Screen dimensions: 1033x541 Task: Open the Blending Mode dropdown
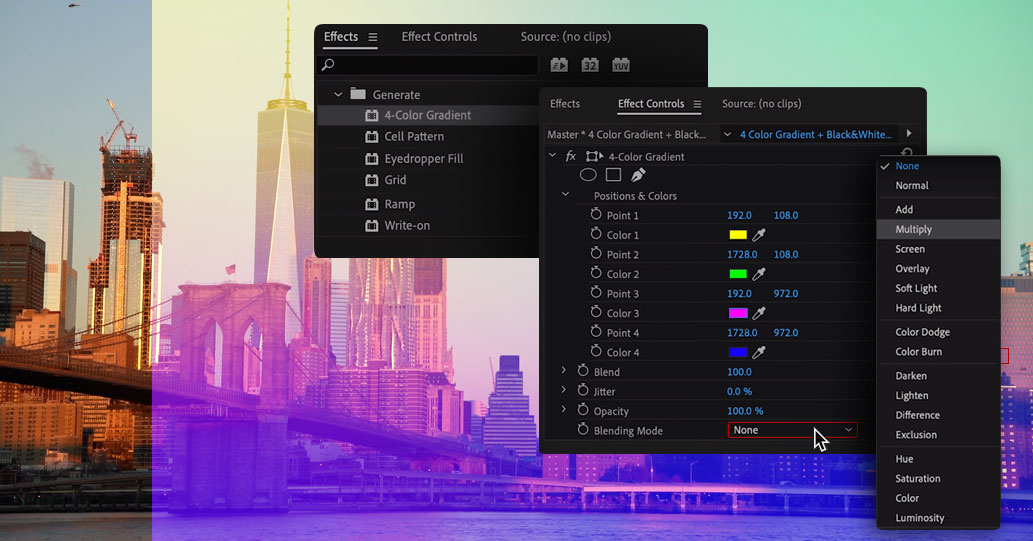[792, 430]
